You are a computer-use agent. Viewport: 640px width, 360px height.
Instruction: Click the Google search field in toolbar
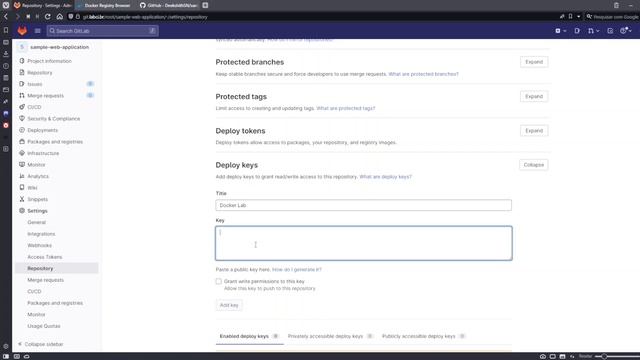(x=612, y=17)
